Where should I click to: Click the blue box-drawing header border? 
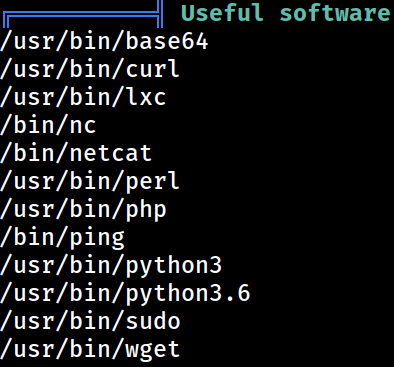(x=83, y=14)
